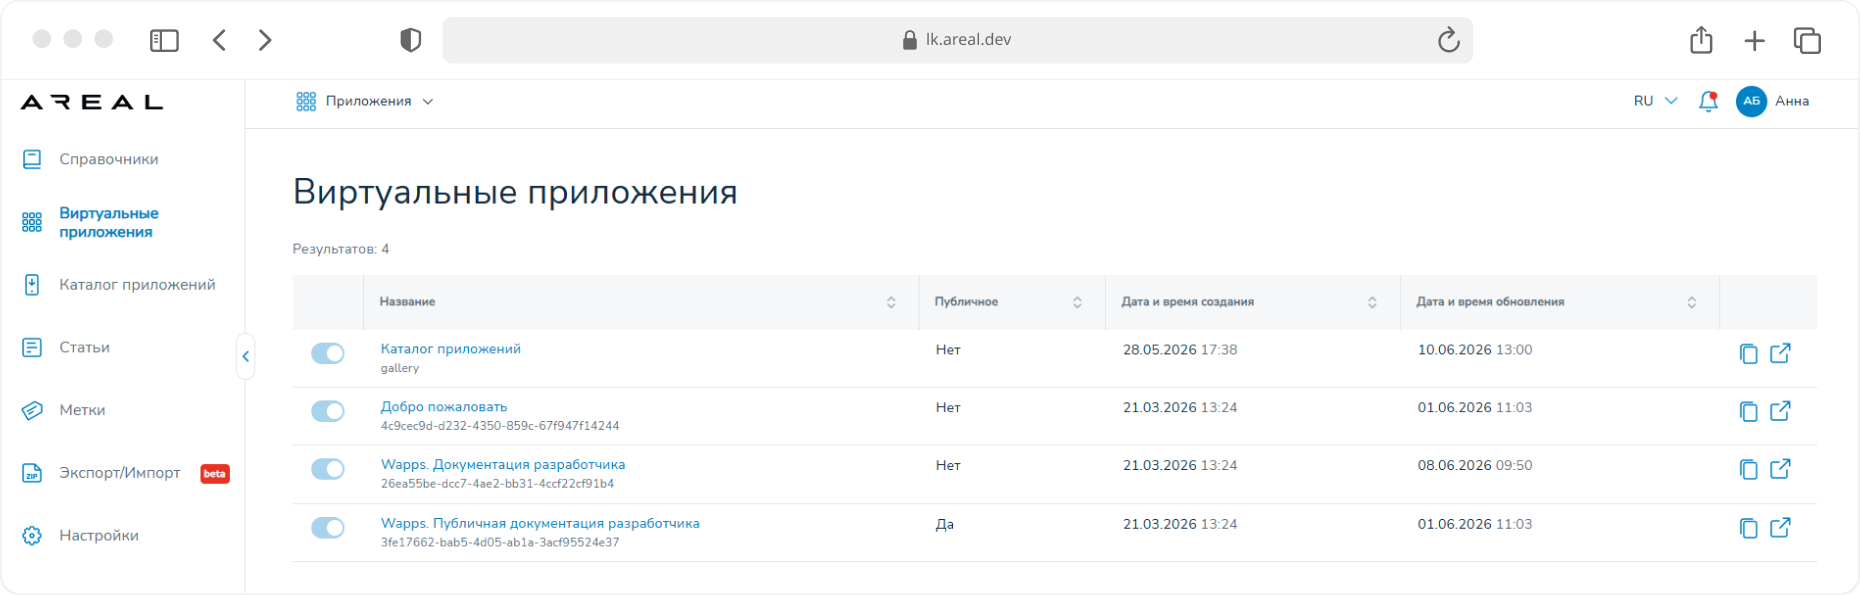Click the Метки tag icon

point(32,410)
